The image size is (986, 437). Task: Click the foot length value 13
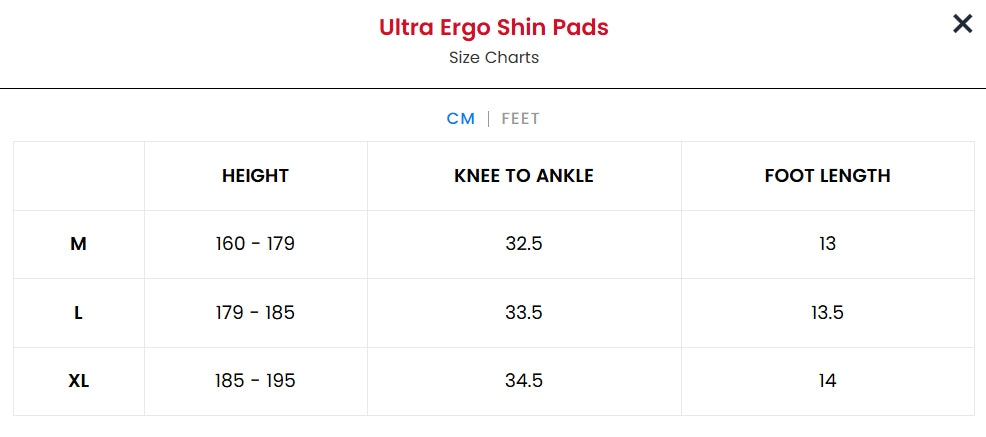pyautogui.click(x=827, y=244)
